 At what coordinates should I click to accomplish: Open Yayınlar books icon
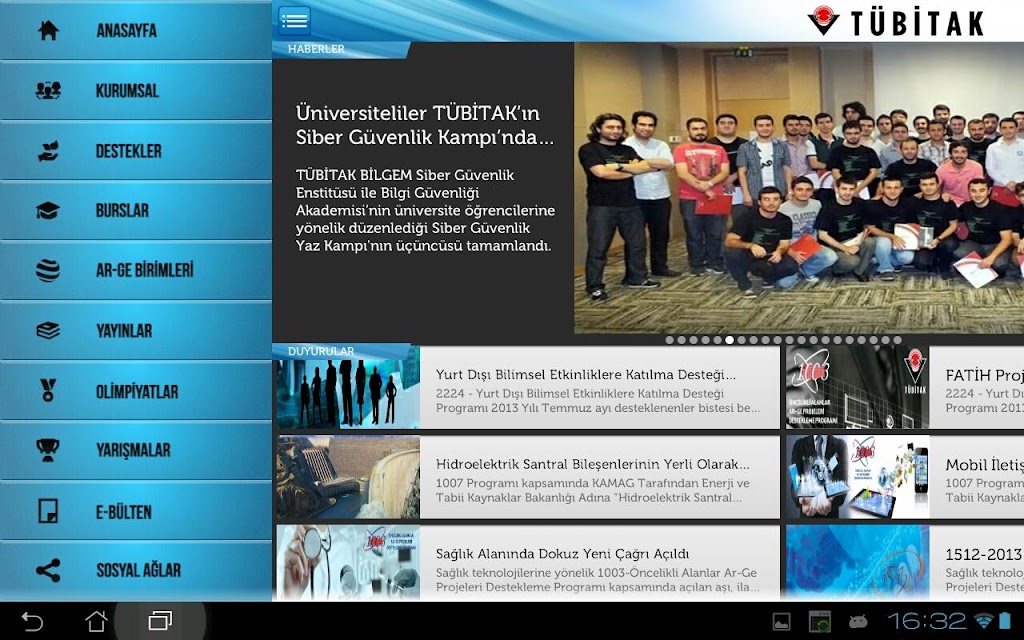[48, 330]
